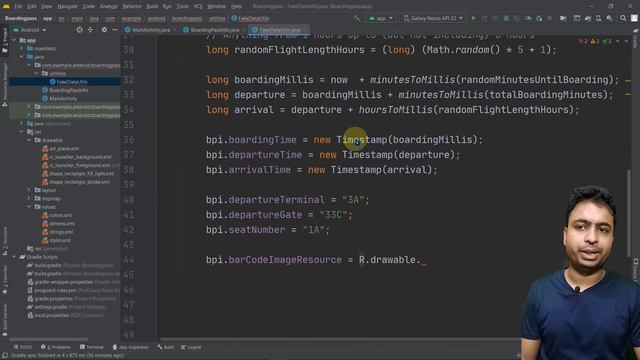This screenshot has width=640, height=360.
Task: Click the Android Studio logo icon
Action: point(6,6)
